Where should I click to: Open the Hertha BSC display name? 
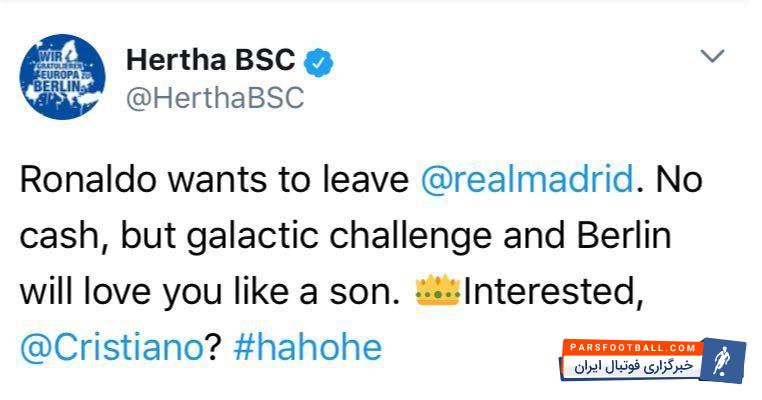pyautogui.click(x=210, y=60)
